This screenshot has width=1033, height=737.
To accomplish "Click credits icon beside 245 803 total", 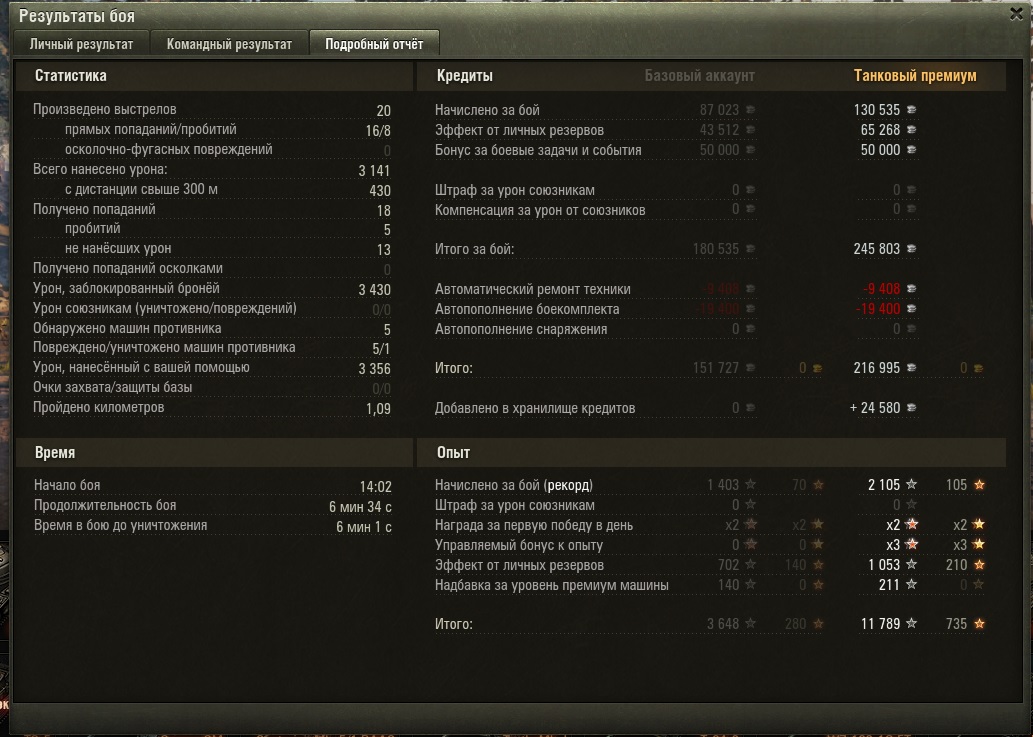I will click(912, 249).
